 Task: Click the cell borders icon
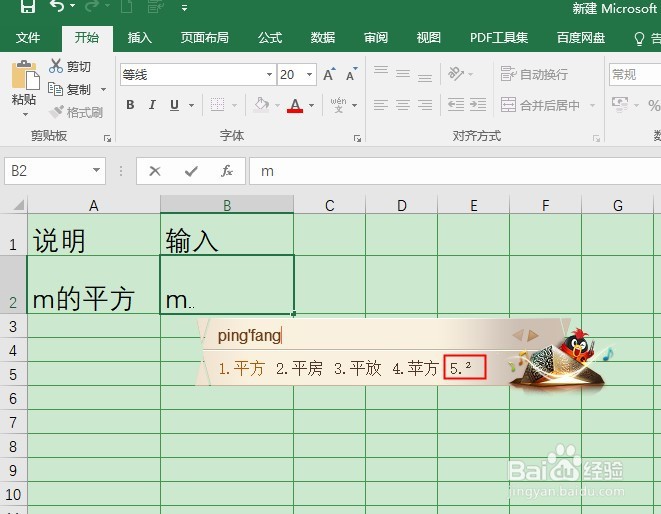click(217, 105)
